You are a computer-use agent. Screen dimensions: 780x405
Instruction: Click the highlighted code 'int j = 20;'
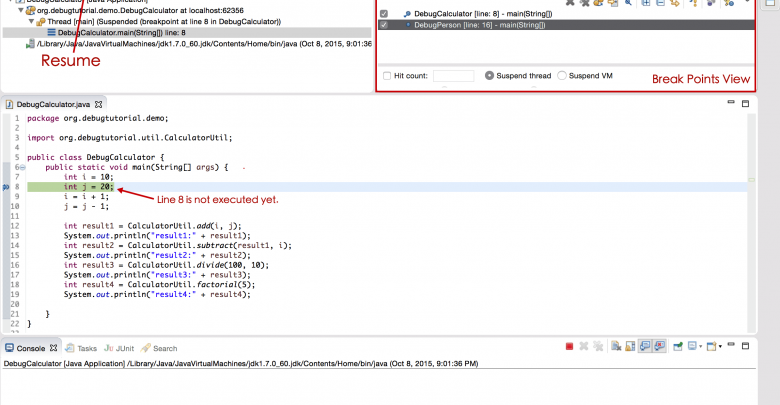89,187
